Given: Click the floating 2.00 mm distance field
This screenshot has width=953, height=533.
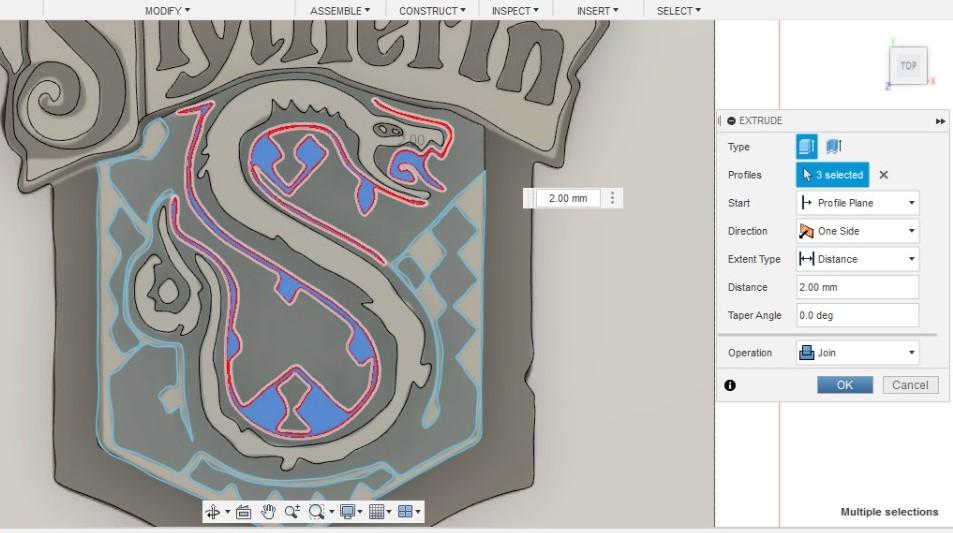Looking at the screenshot, I should pyautogui.click(x=568, y=198).
